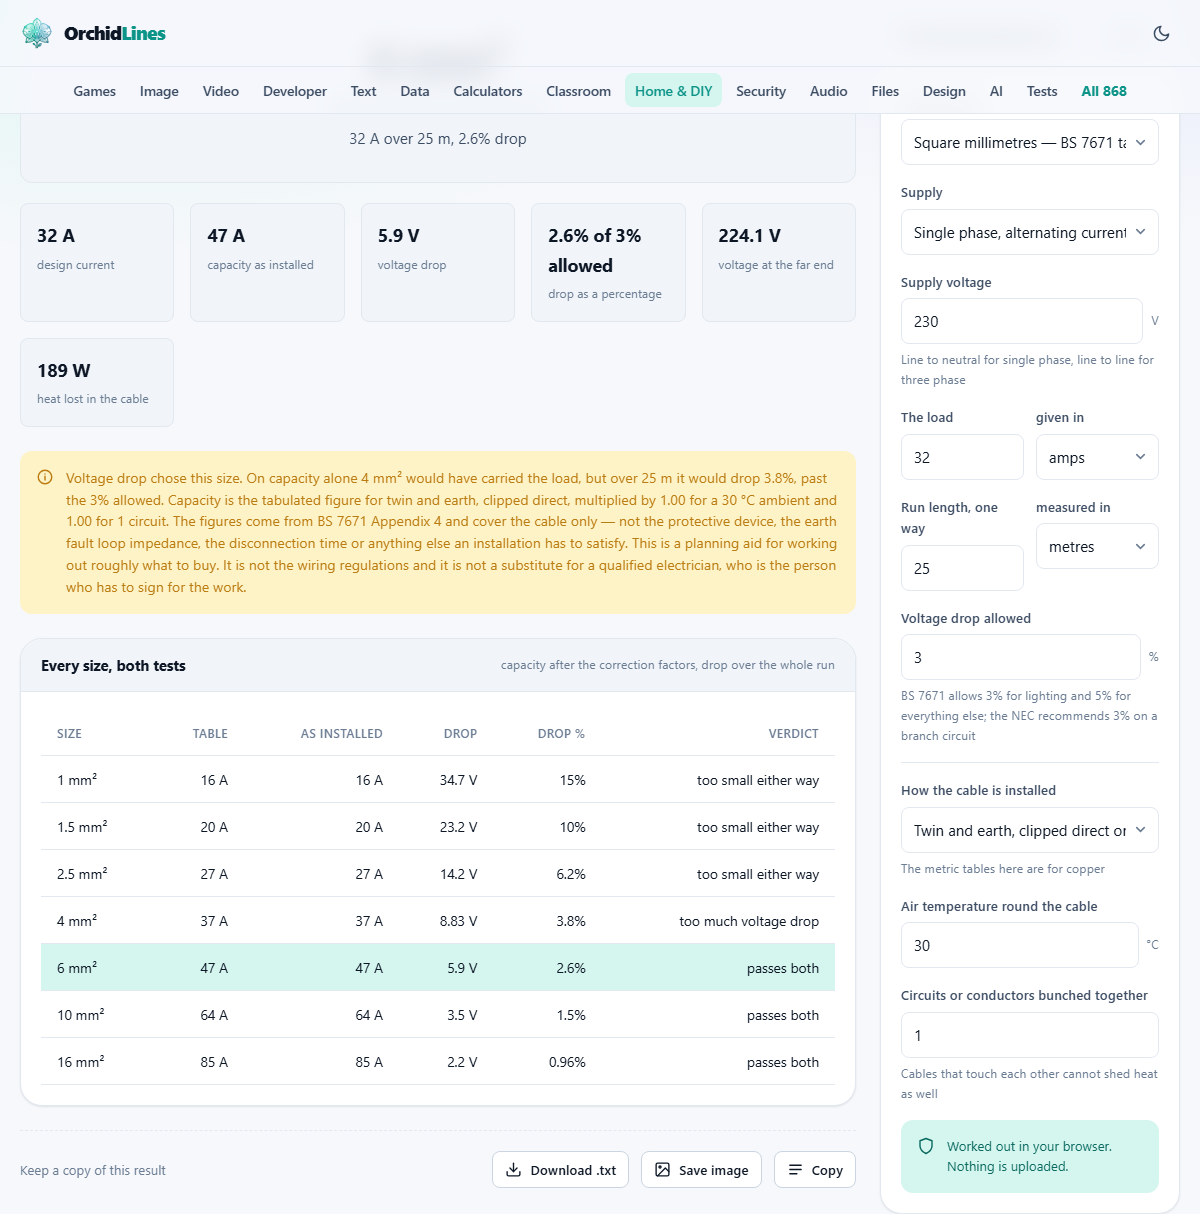Click the SIZE column header
This screenshot has width=1200, height=1214.
(70, 733)
